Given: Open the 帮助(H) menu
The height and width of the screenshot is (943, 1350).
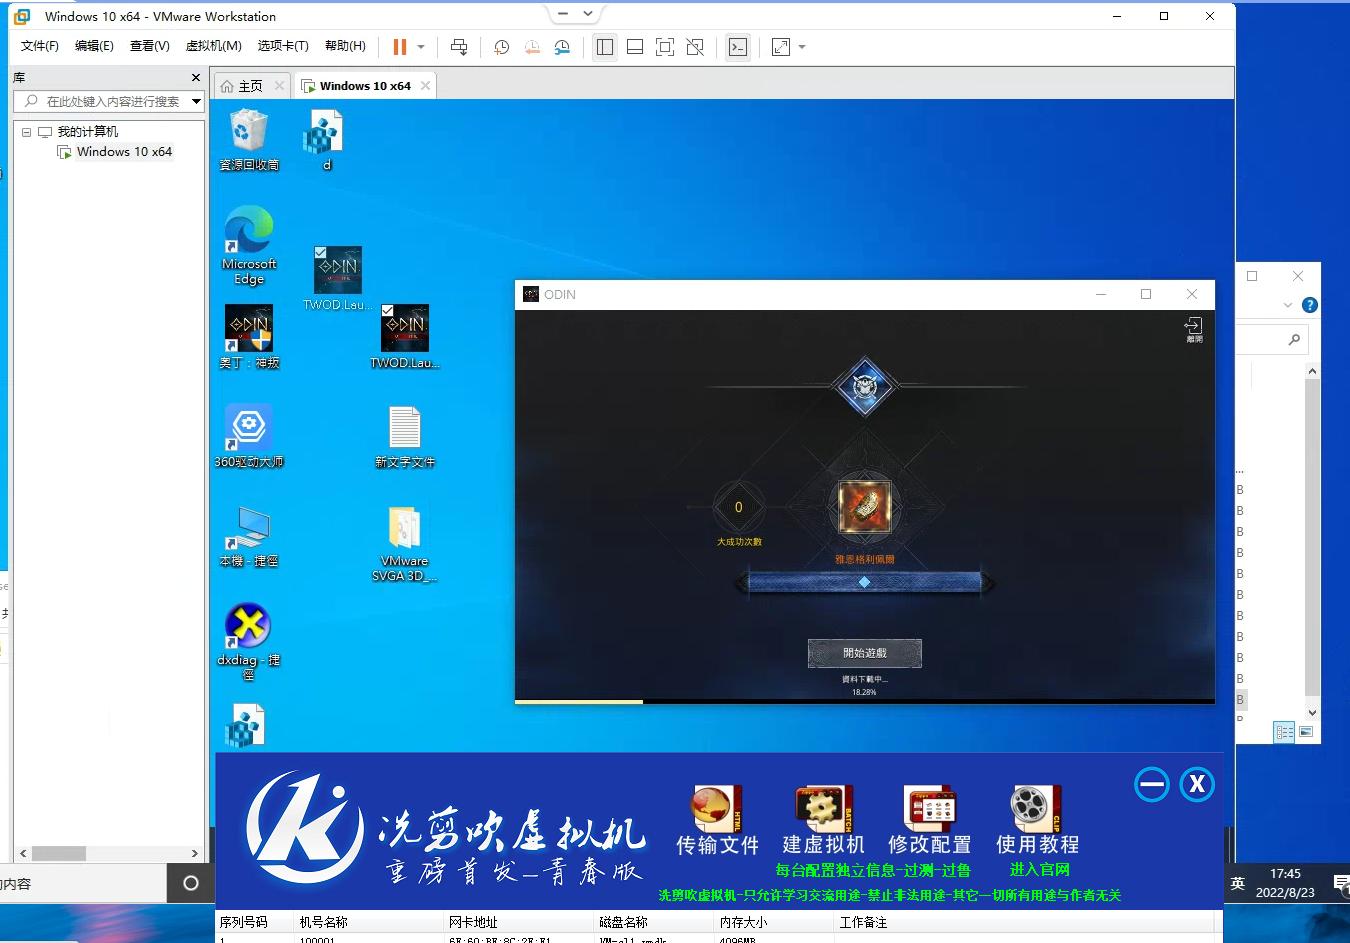Looking at the screenshot, I should tap(345, 46).
